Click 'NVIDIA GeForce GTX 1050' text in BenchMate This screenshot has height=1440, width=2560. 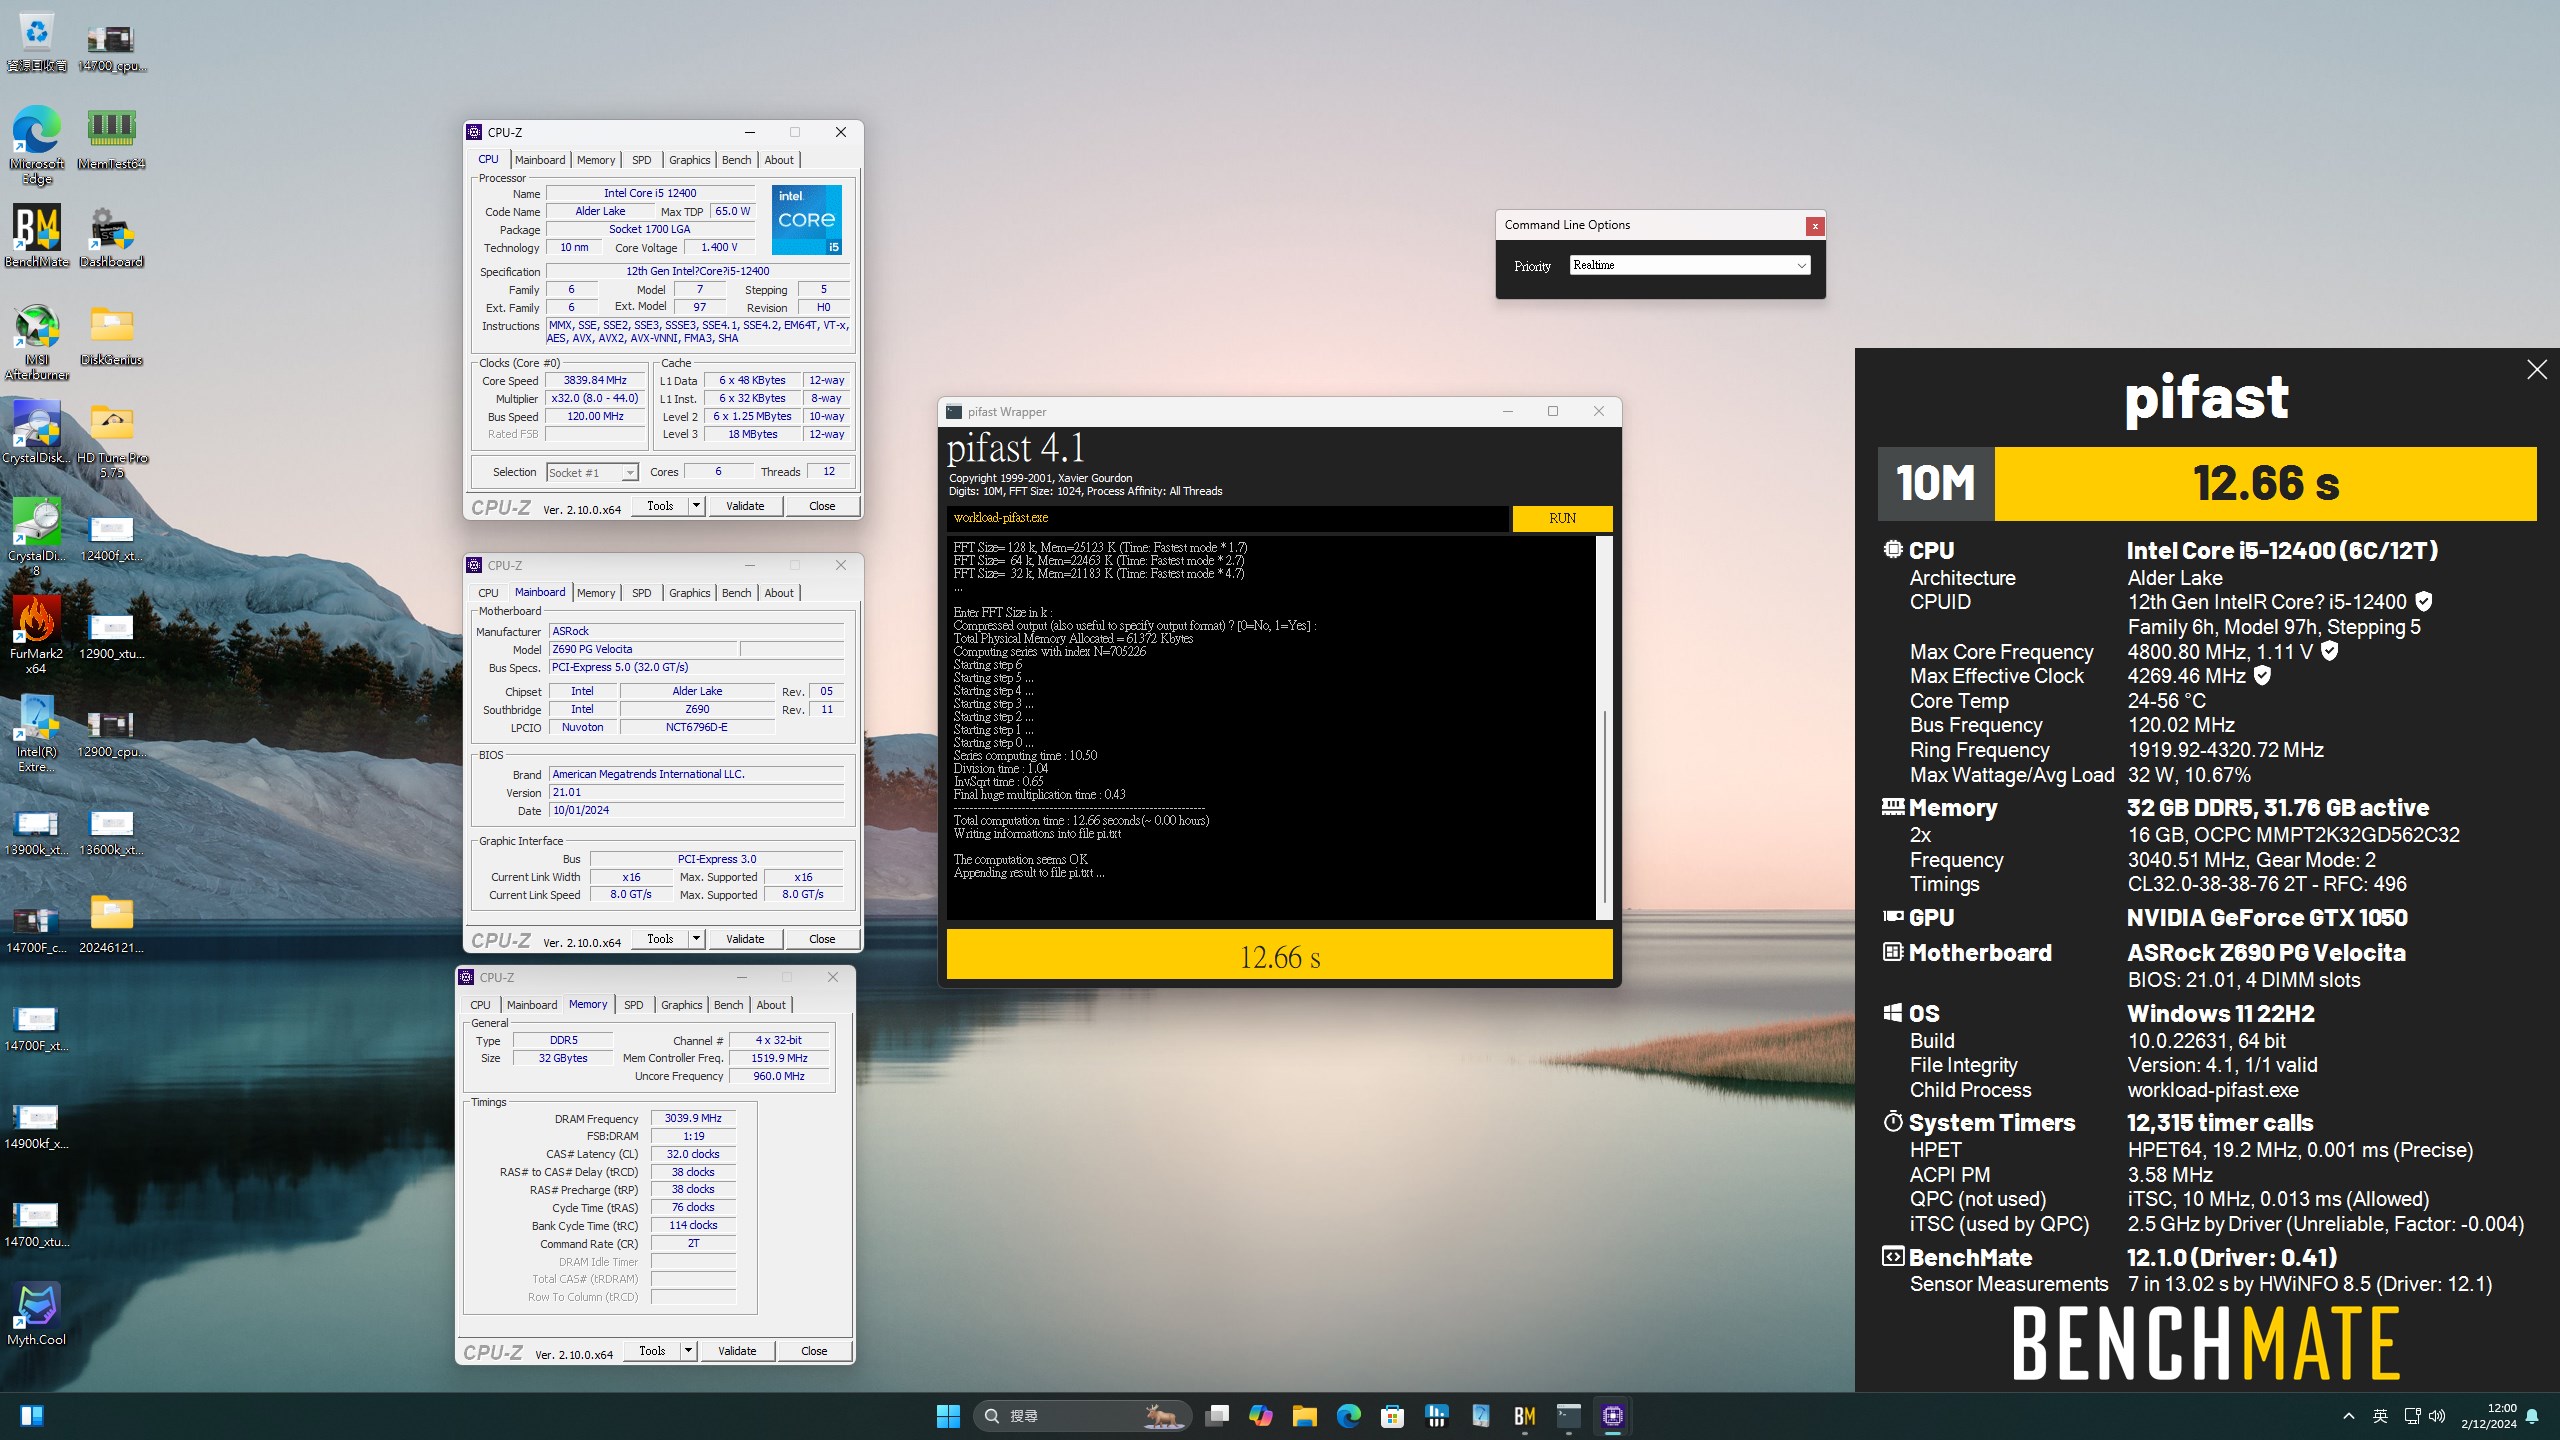[x=2267, y=918]
